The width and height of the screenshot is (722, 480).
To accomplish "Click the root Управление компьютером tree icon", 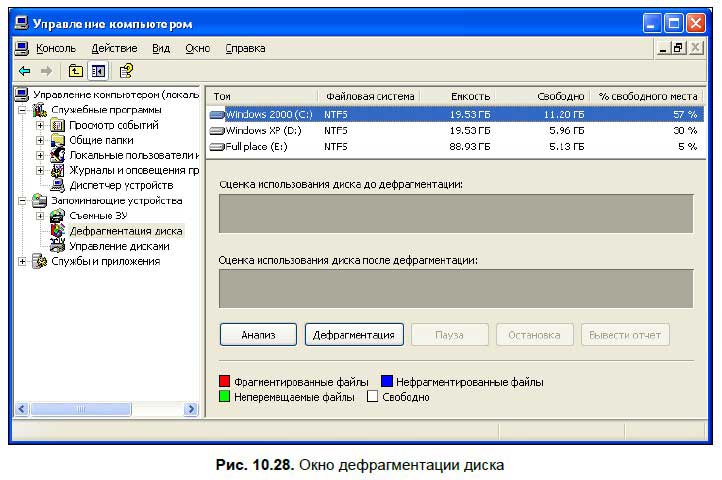I will click(22, 94).
